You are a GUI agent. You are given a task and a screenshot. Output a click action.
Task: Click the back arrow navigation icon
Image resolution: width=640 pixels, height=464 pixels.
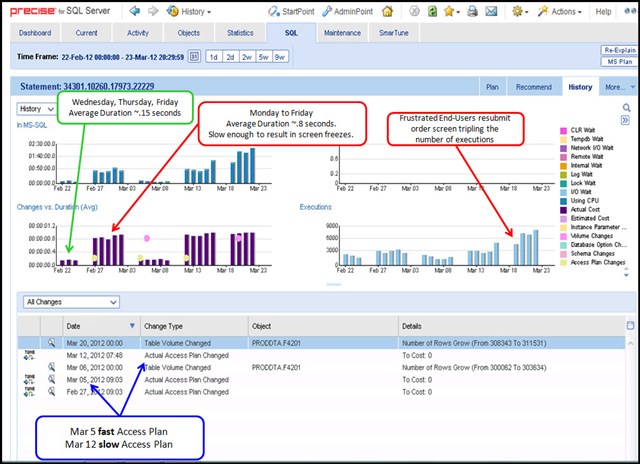click(134, 11)
